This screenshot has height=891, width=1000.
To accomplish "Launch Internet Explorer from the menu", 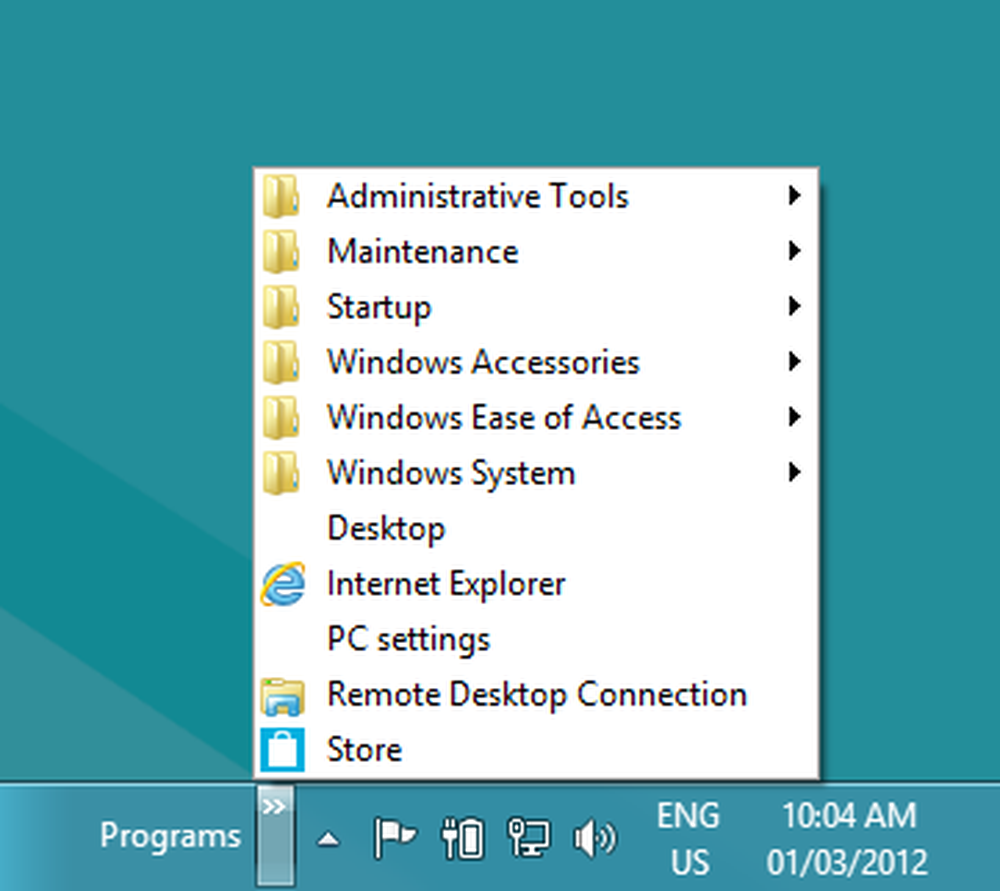I will pos(536,584).
